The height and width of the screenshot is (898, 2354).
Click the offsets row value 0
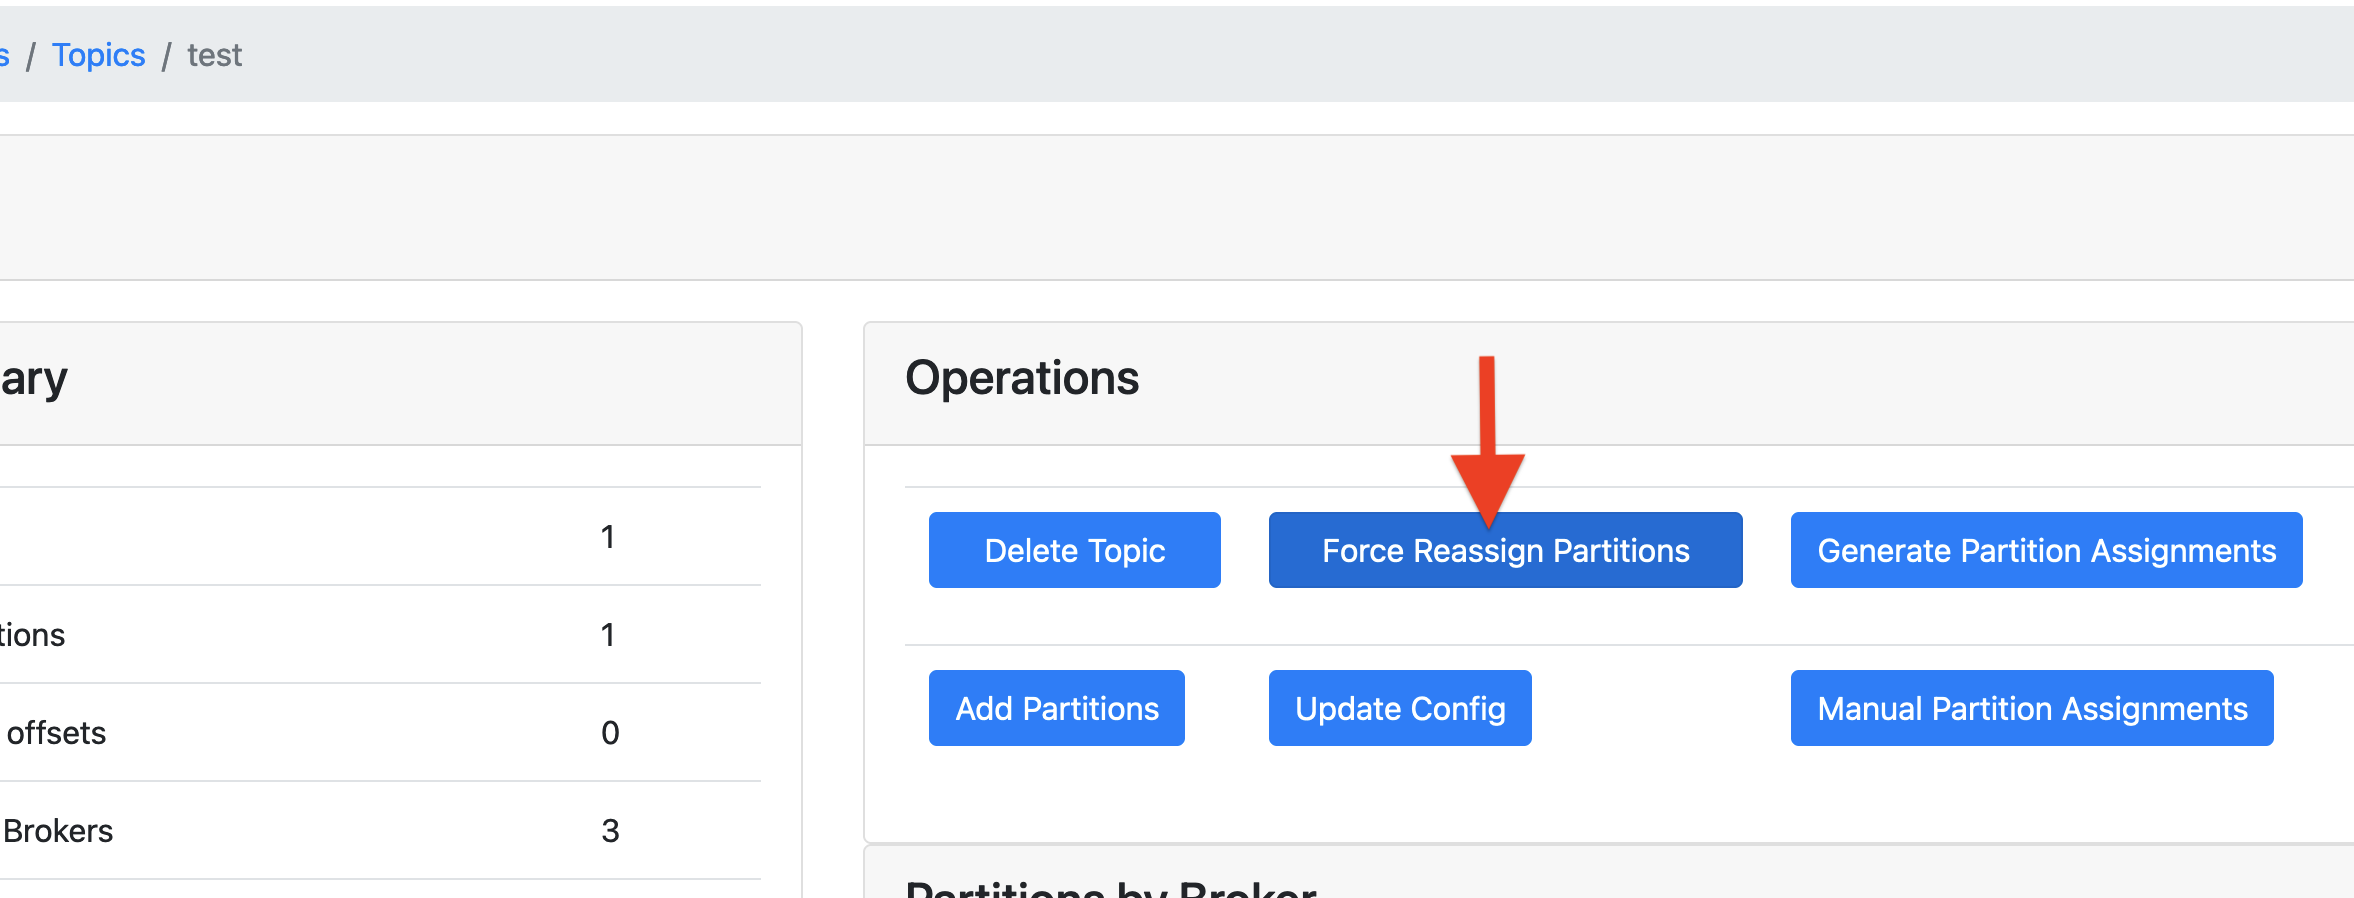point(610,732)
